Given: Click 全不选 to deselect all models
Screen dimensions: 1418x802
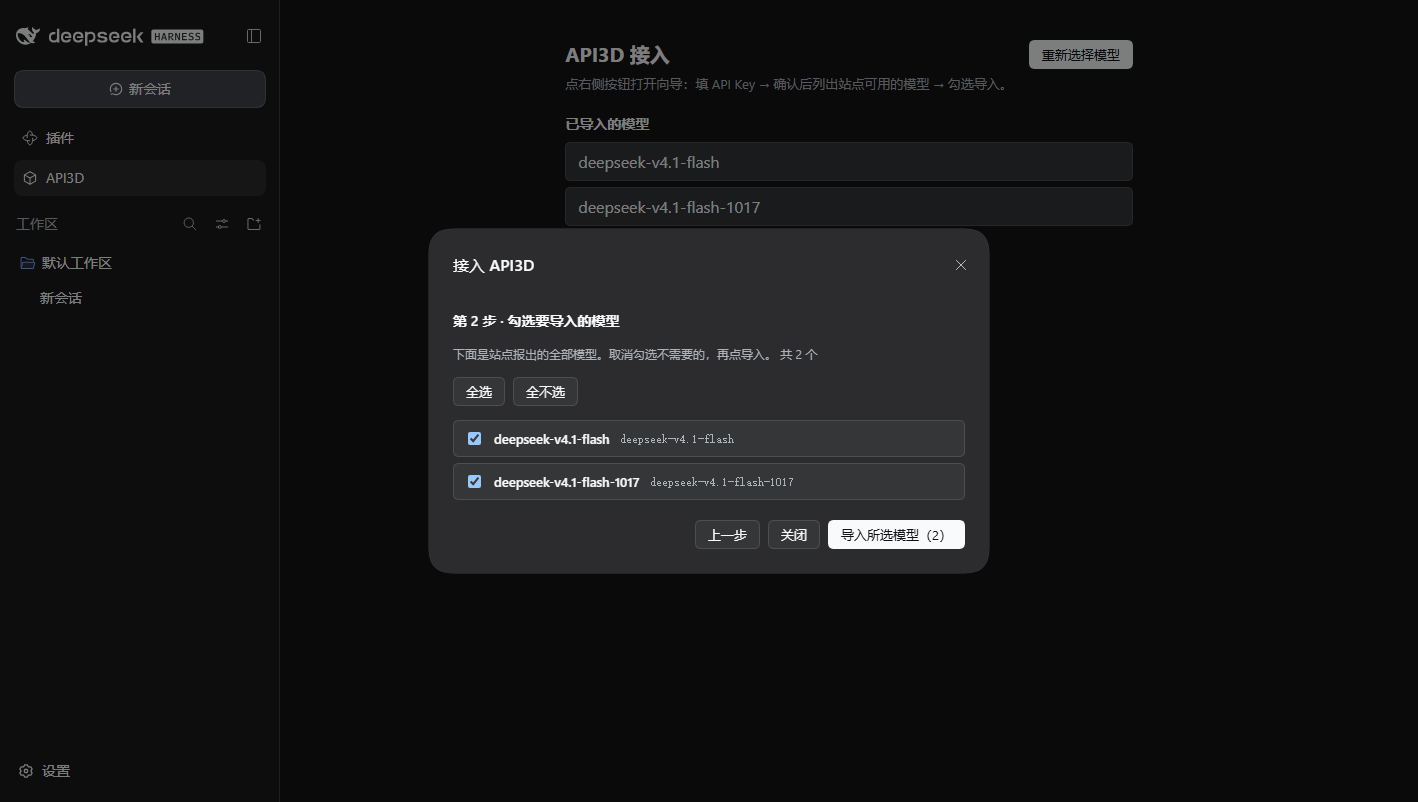Looking at the screenshot, I should (545, 392).
